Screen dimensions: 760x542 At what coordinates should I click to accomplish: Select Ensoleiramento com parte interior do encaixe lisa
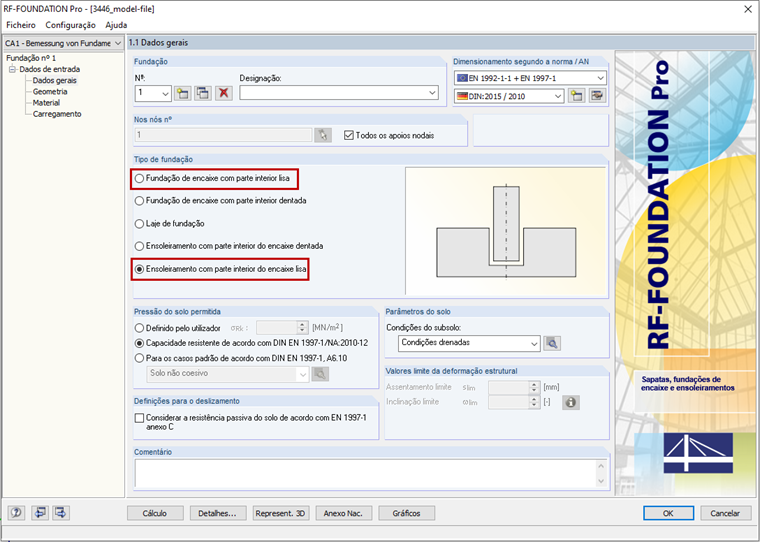[x=139, y=269]
